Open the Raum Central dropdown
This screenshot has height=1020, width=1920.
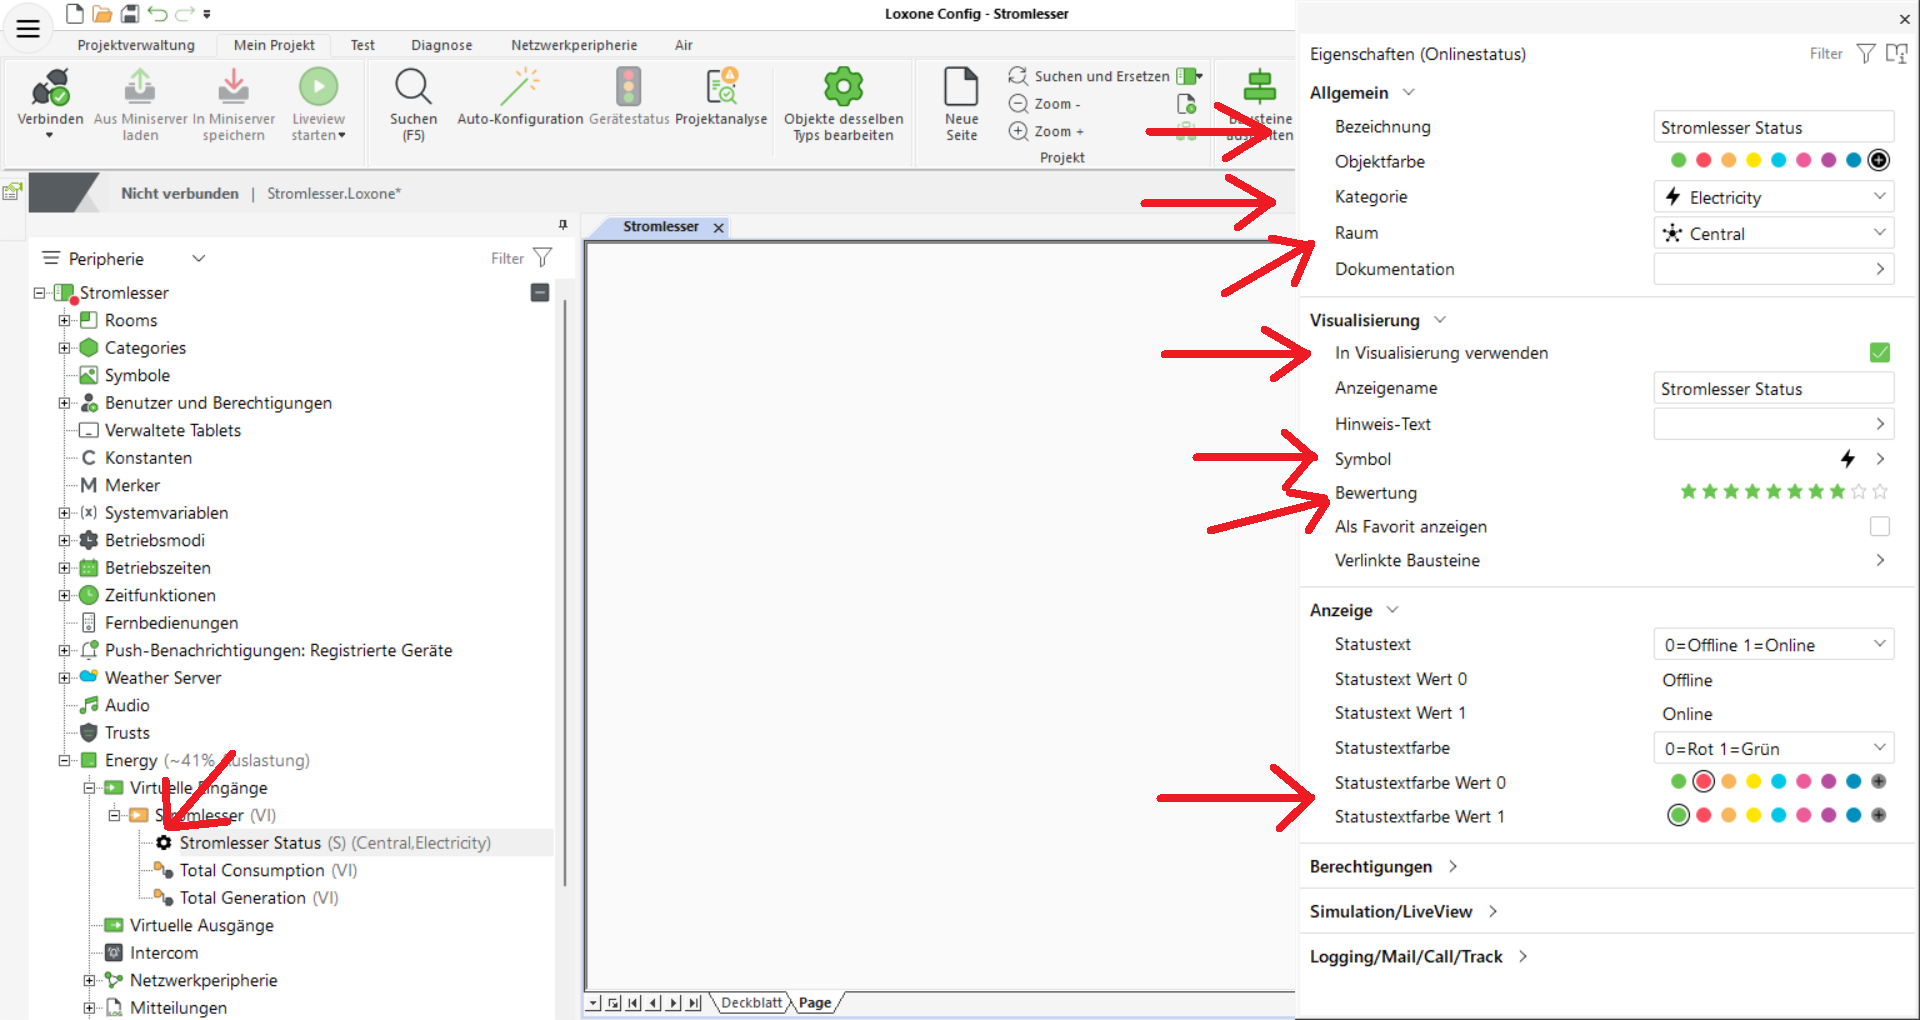pyautogui.click(x=1773, y=234)
